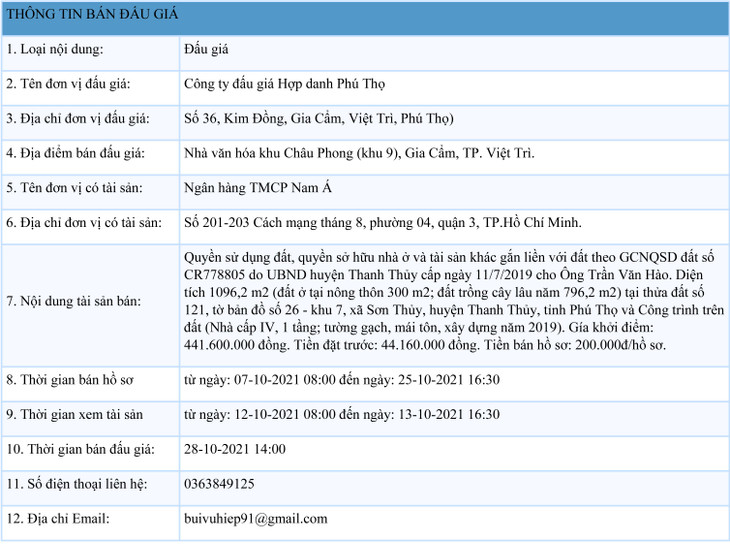Click the email address buivuhiep91@gmail.com
Image resolution: width=730 pixels, height=544 pixels.
click(x=256, y=518)
